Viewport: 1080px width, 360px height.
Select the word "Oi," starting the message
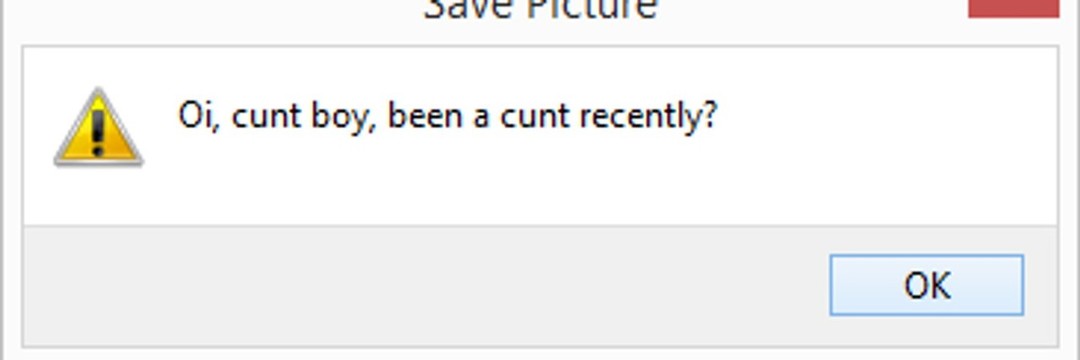(198, 116)
